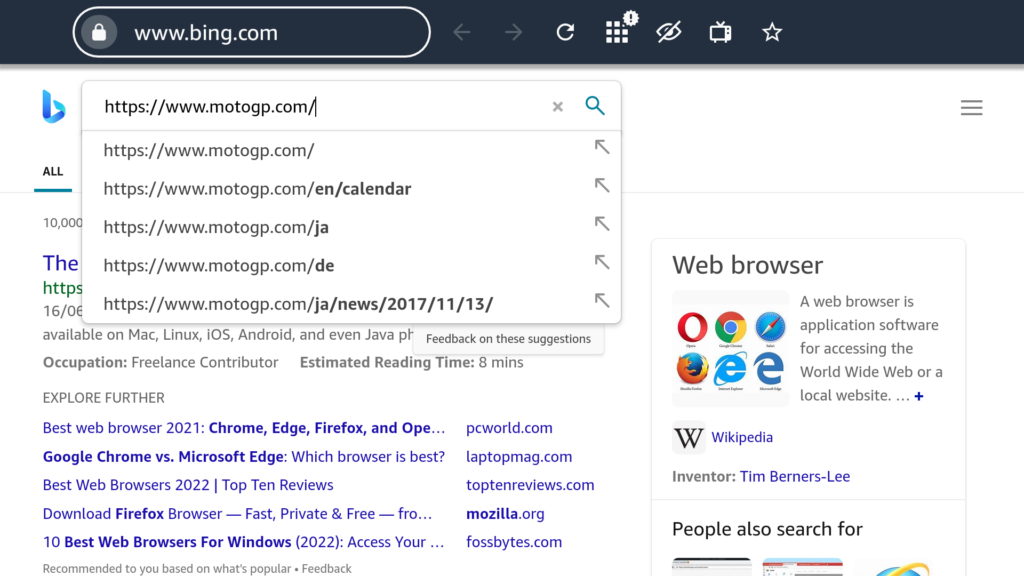Click the Bing search magnifier icon

tap(595, 106)
